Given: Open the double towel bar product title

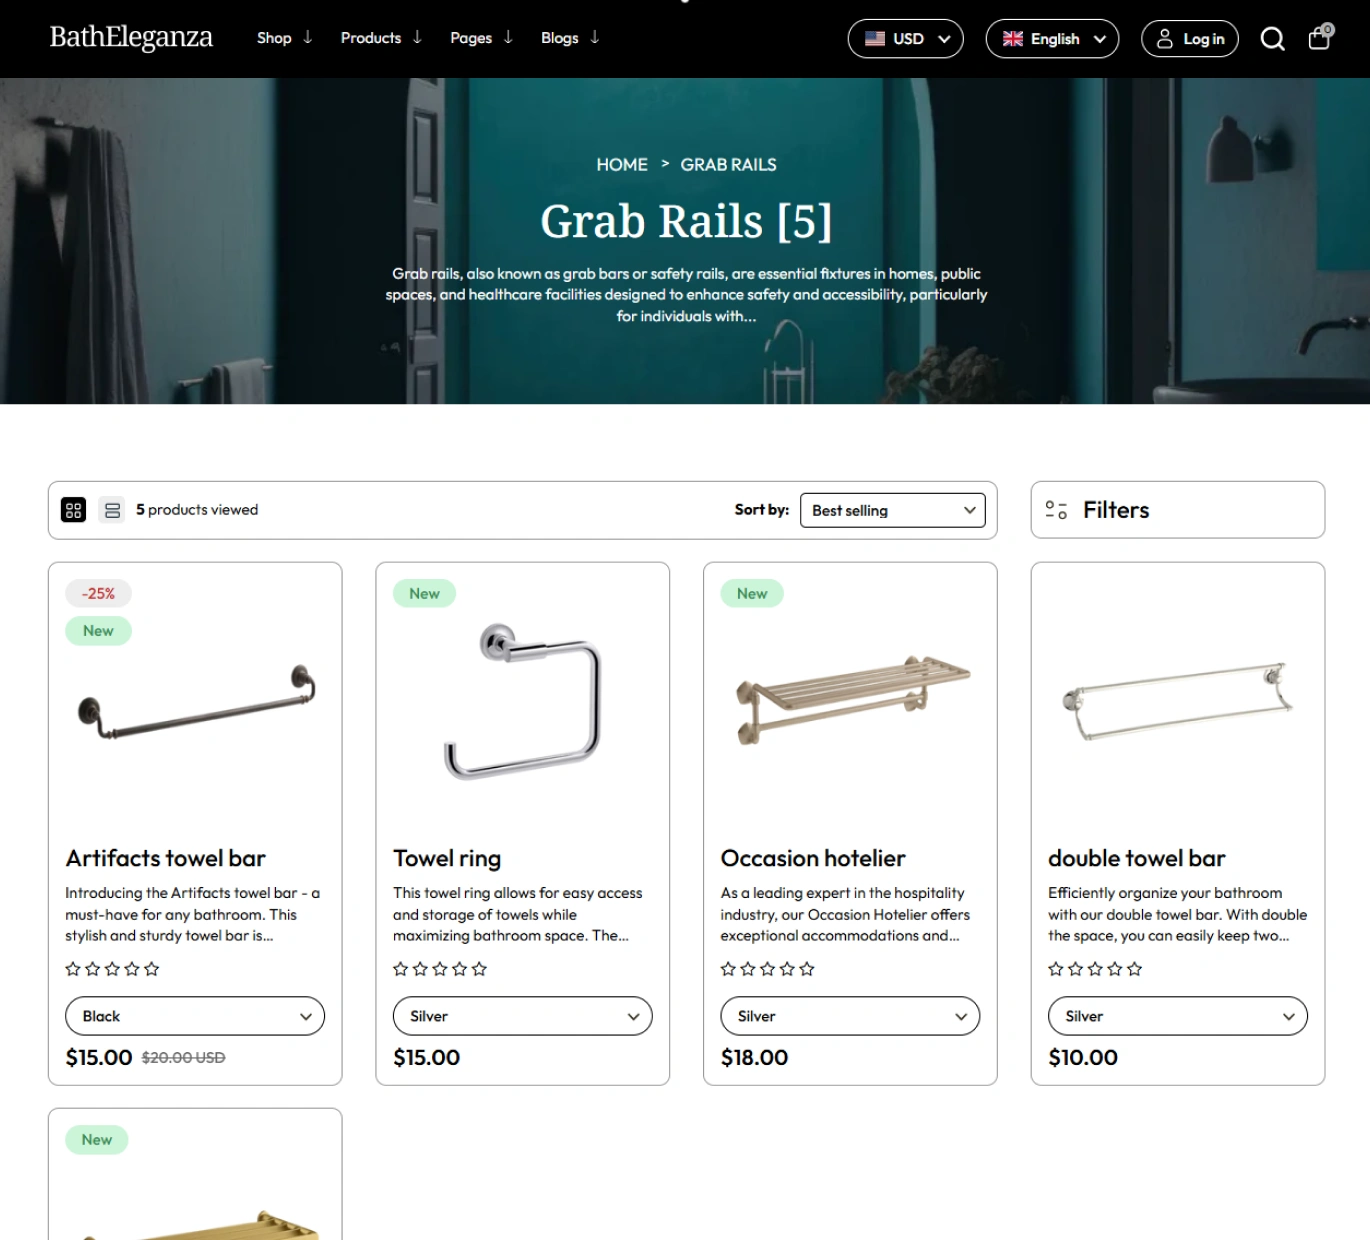Looking at the screenshot, I should click(x=1136, y=858).
